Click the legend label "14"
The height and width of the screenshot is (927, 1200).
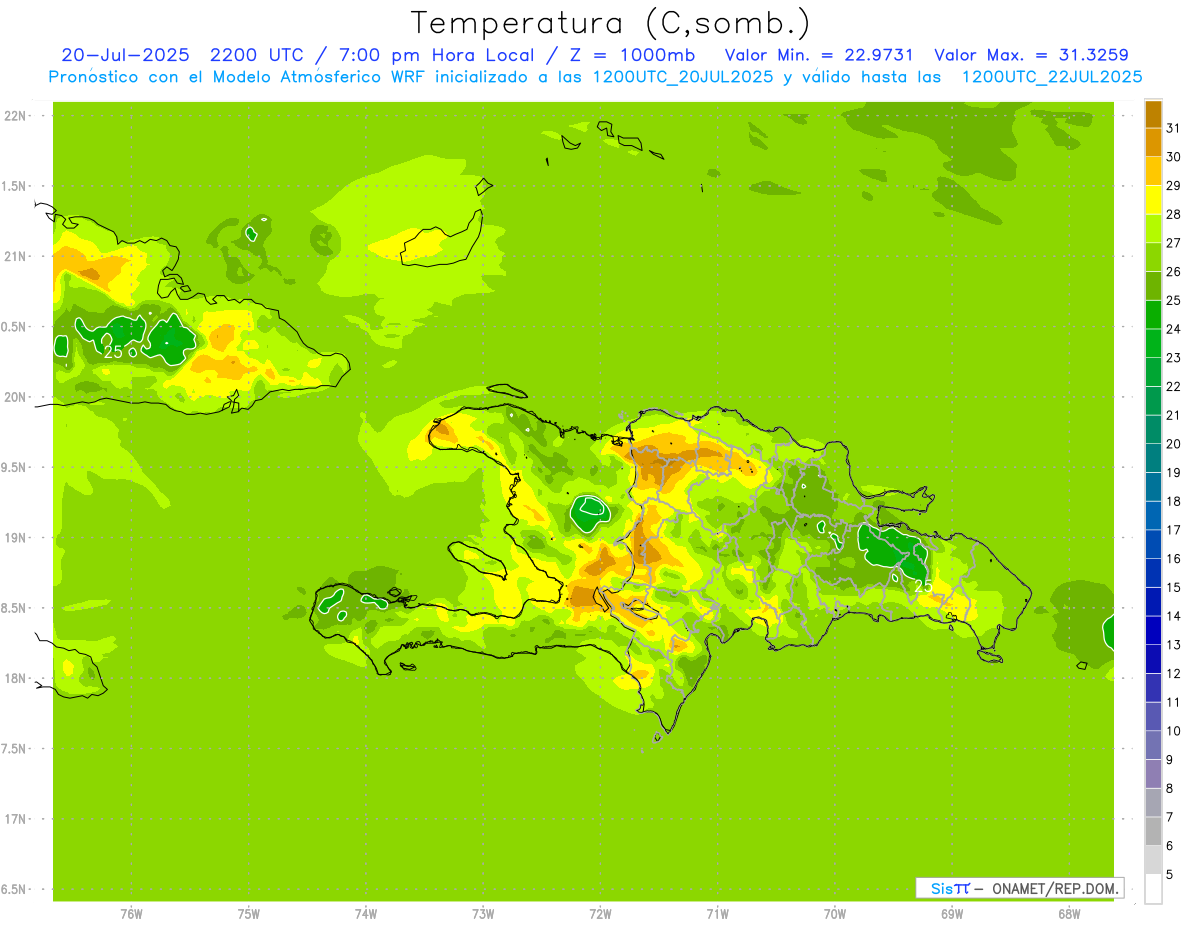(1174, 616)
